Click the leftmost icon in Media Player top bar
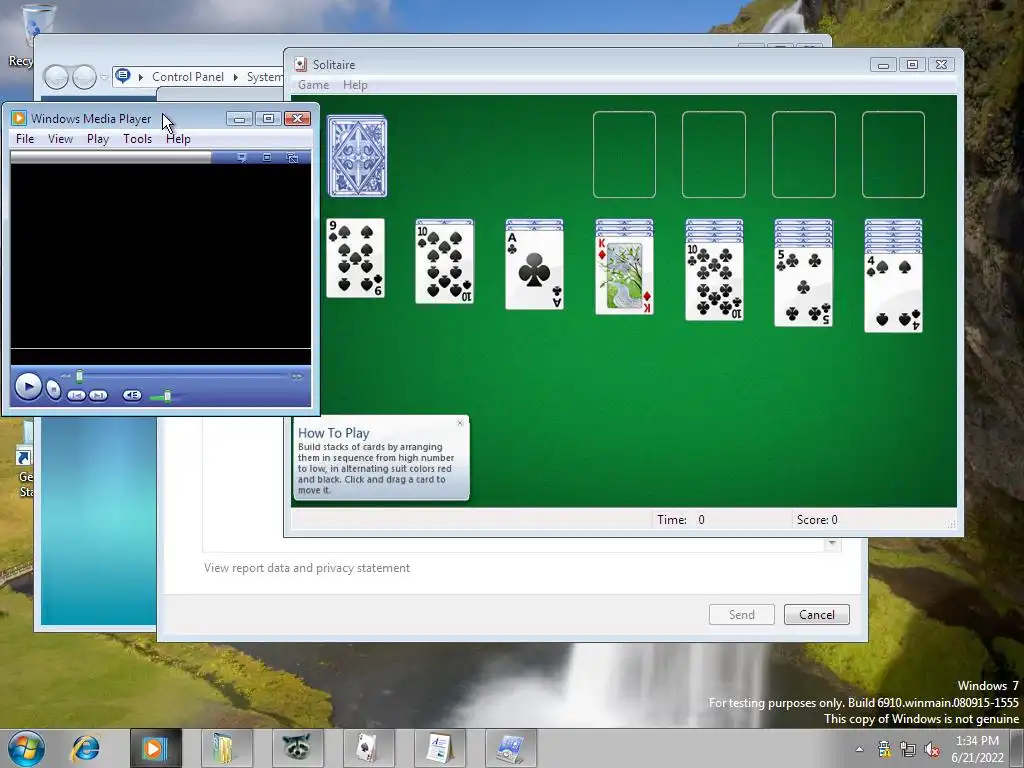 (242, 157)
